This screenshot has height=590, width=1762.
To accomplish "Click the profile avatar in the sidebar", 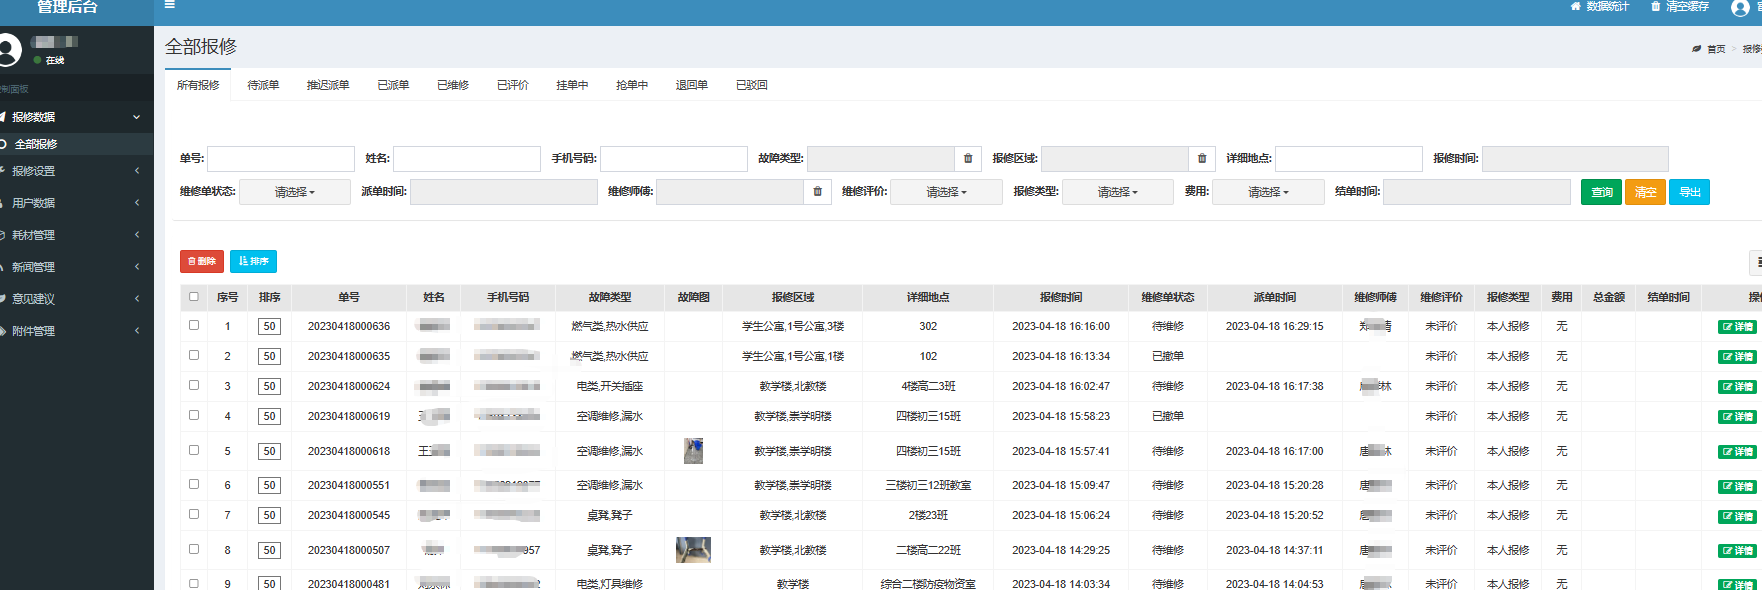I will click(8, 50).
